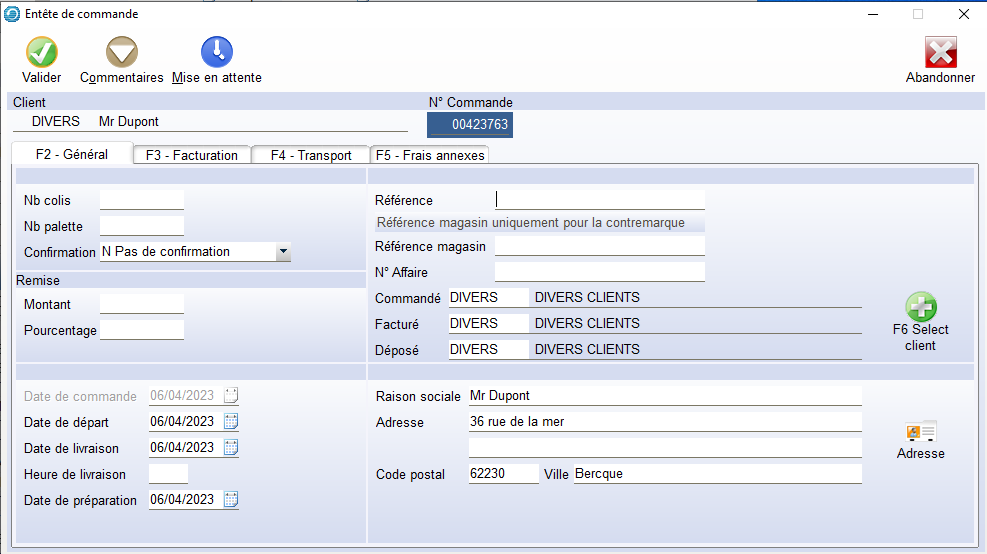This screenshot has width=987, height=554.
Task: Open the F5 - Frais annexes tab
Action: point(430,155)
